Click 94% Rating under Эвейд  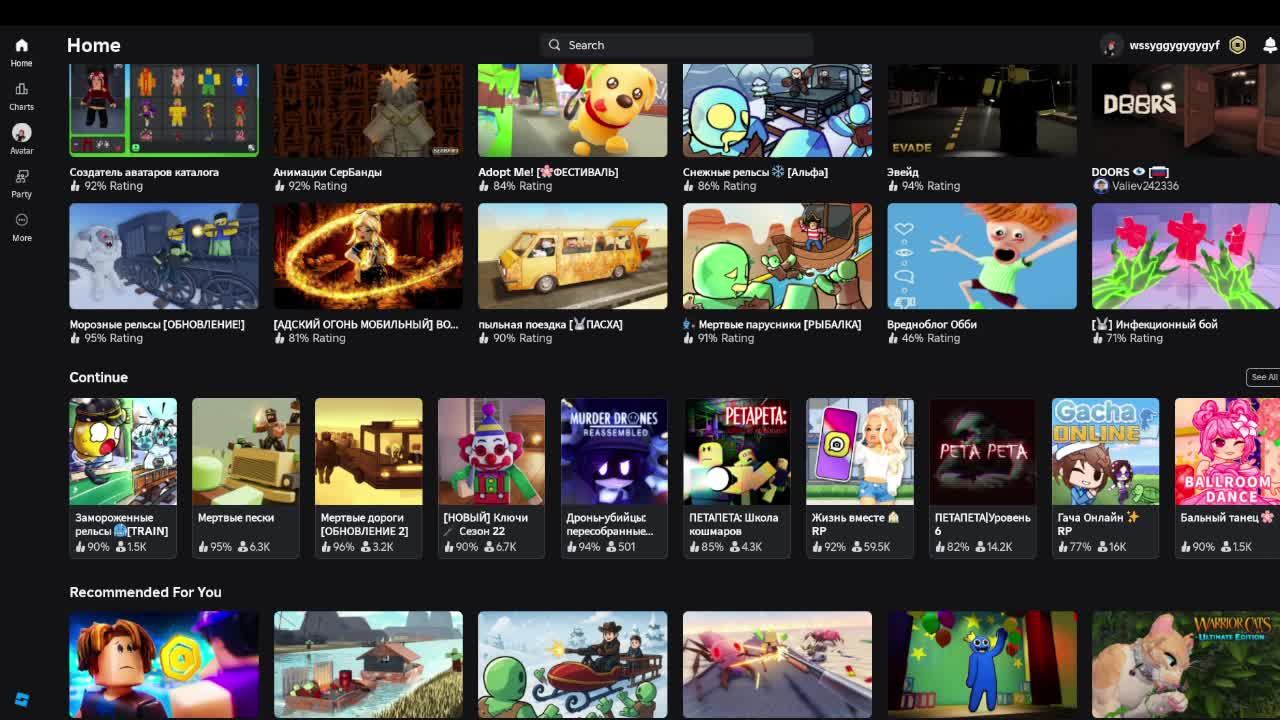924,186
